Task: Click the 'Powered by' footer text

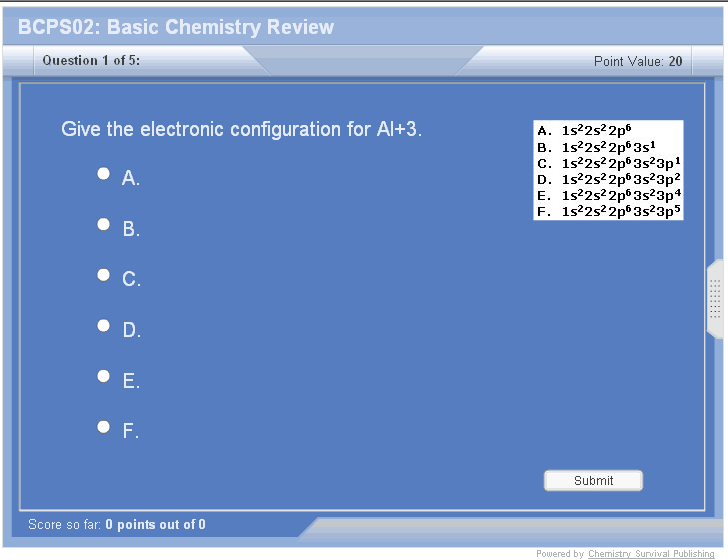Action: pyautogui.click(x=560, y=554)
